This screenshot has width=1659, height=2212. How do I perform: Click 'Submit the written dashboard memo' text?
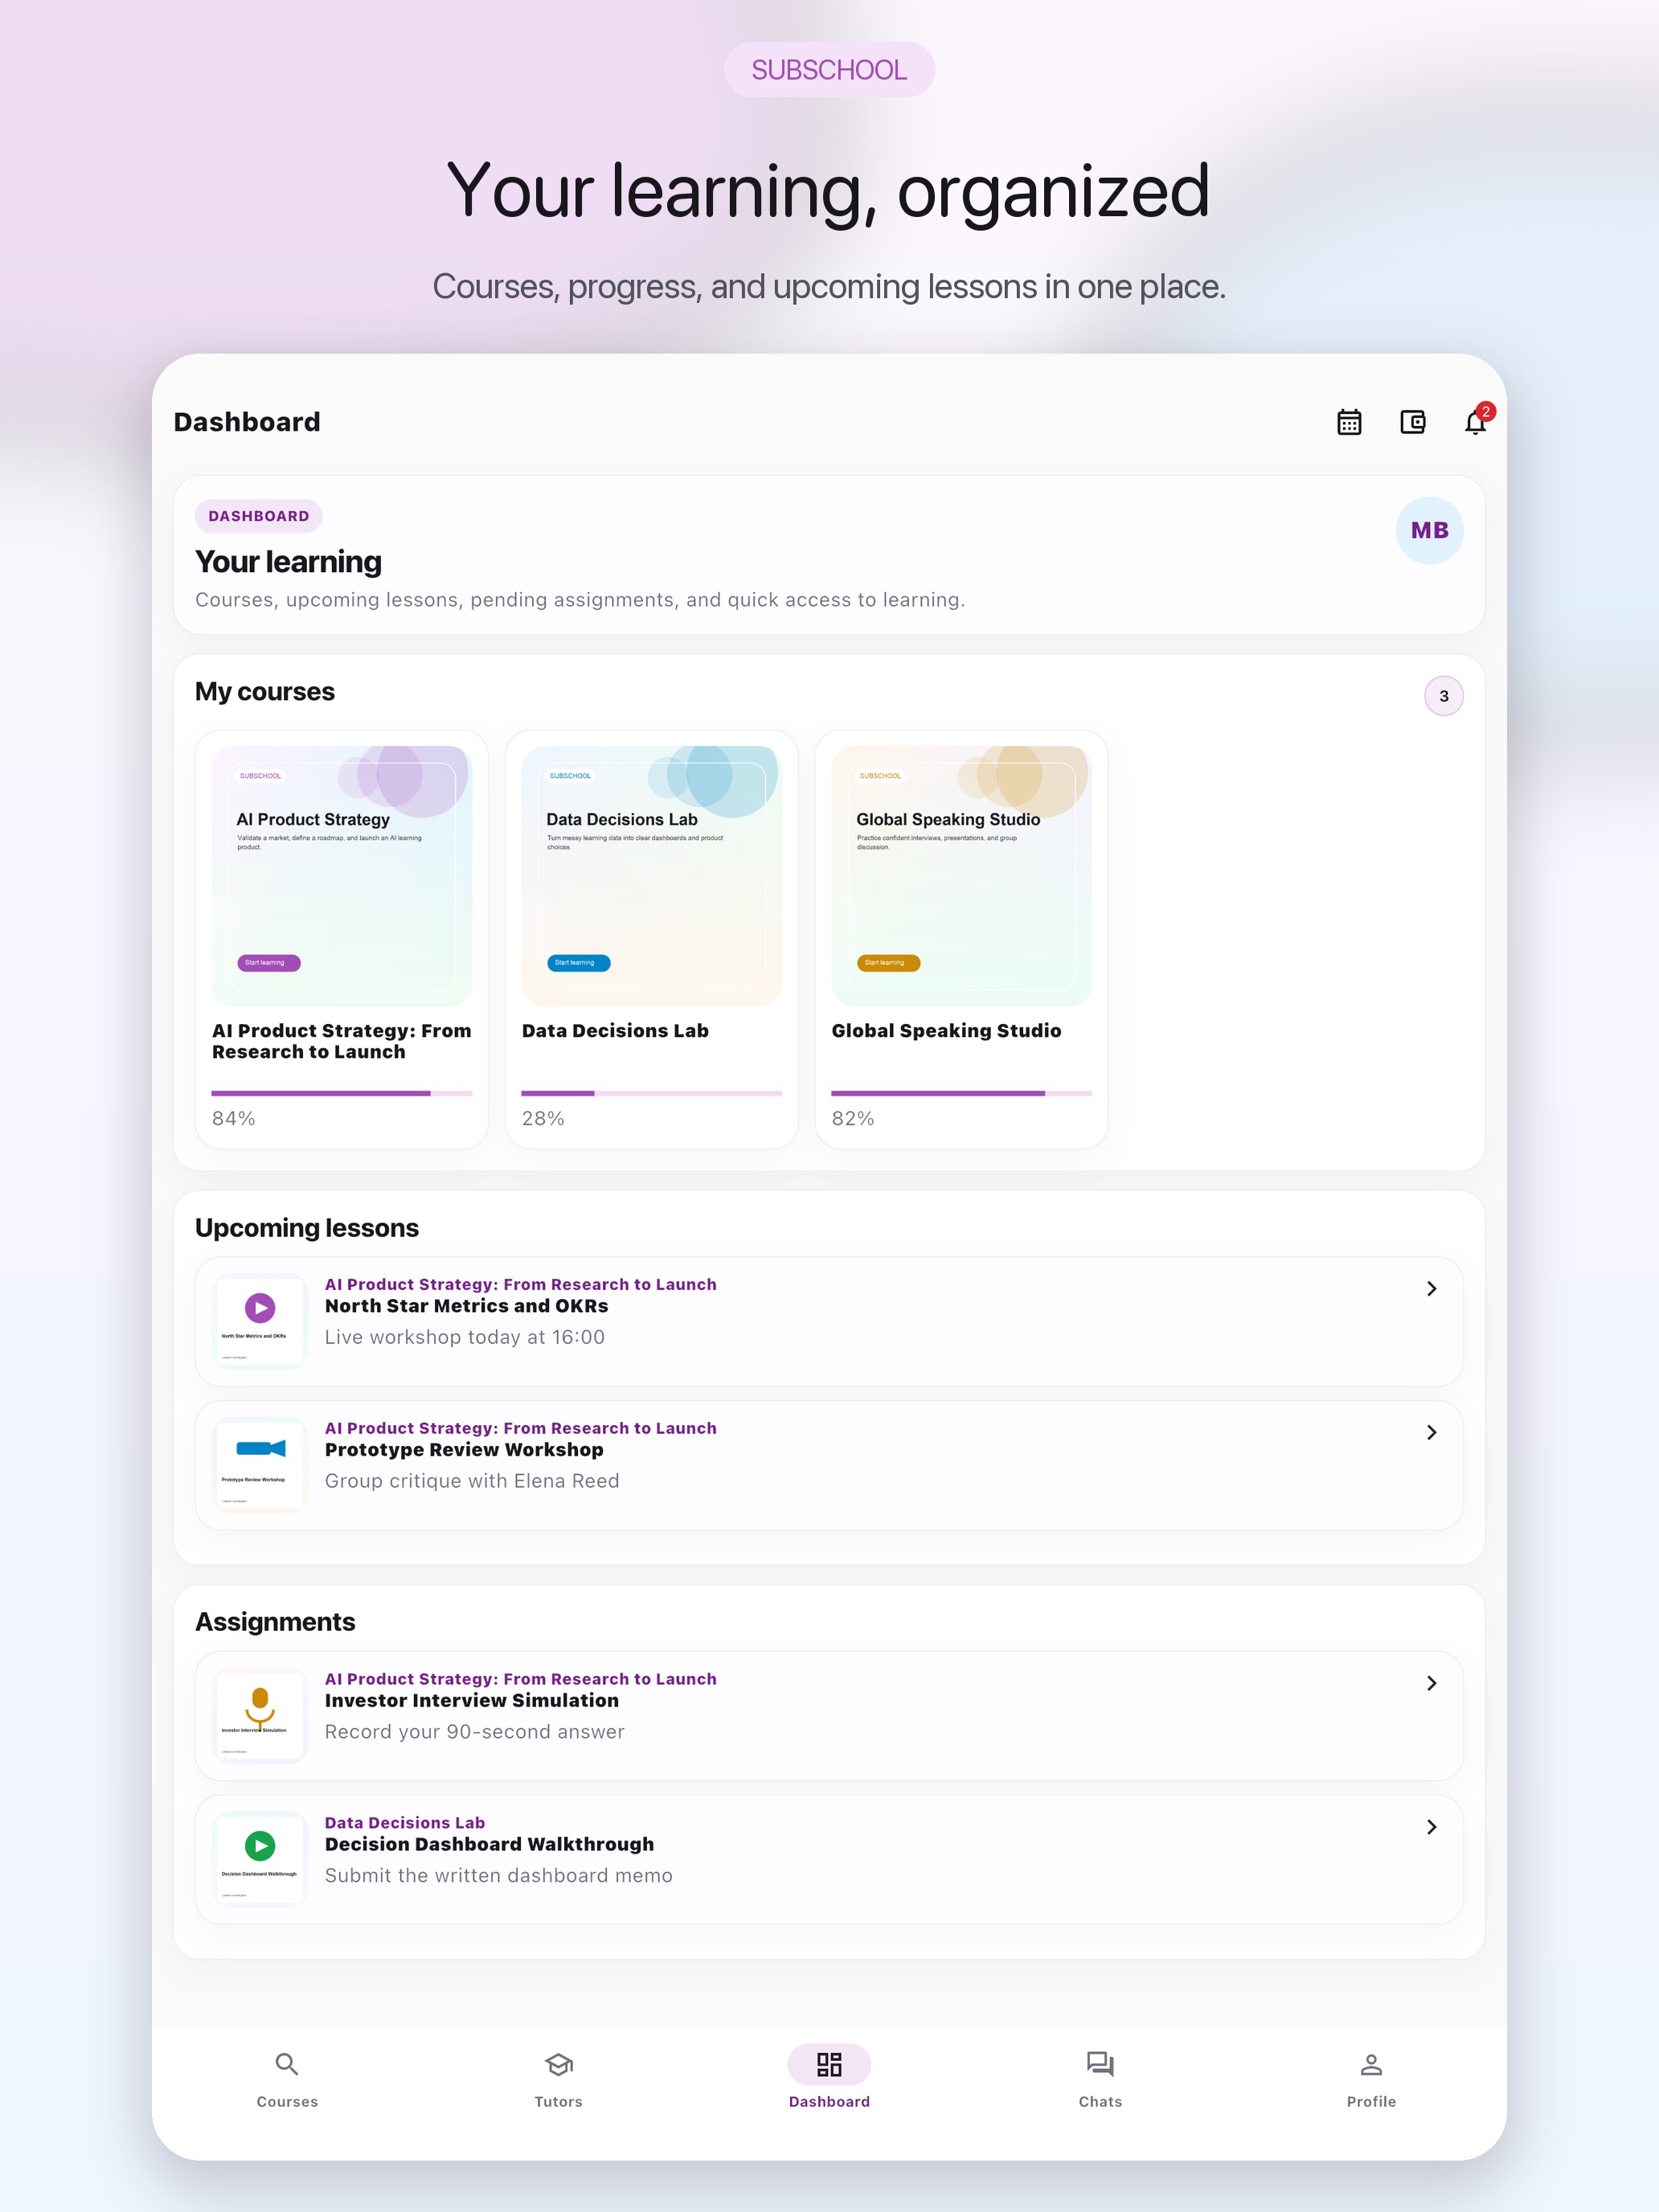pos(499,1877)
